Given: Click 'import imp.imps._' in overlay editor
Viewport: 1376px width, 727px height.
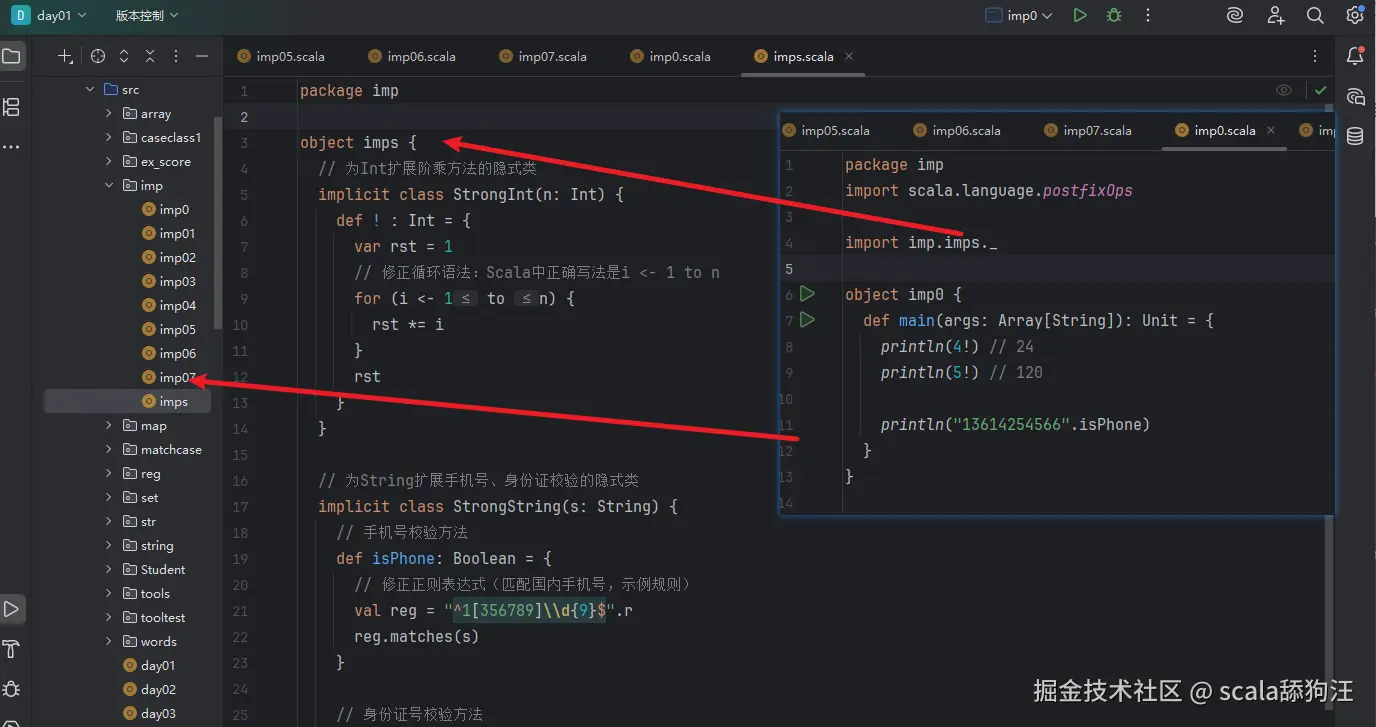Looking at the screenshot, I should [x=921, y=242].
